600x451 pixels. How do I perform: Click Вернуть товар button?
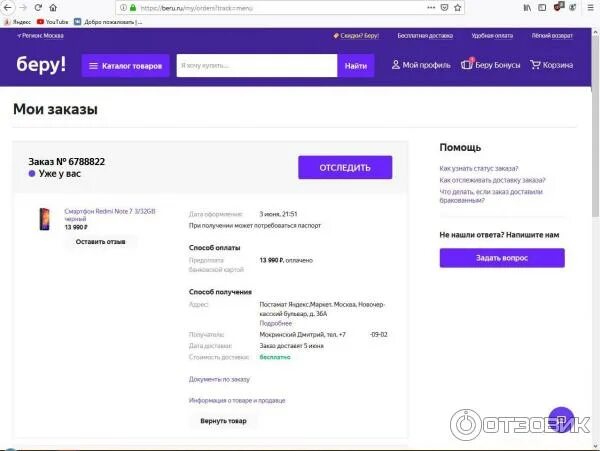pyautogui.click(x=223, y=421)
